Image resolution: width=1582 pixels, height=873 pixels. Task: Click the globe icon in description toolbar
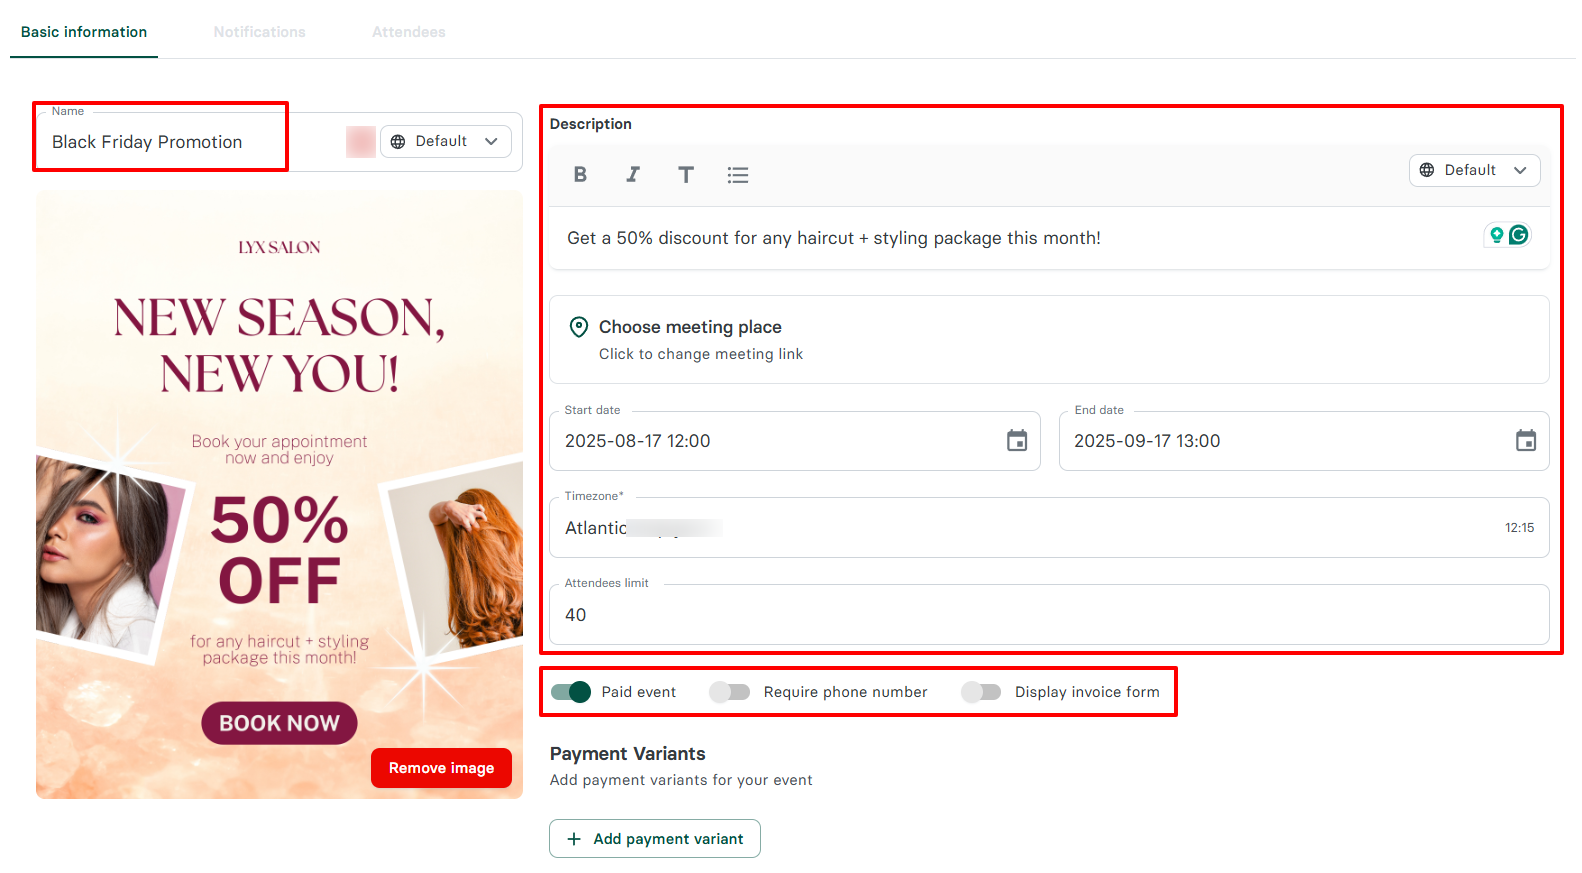click(x=1427, y=170)
